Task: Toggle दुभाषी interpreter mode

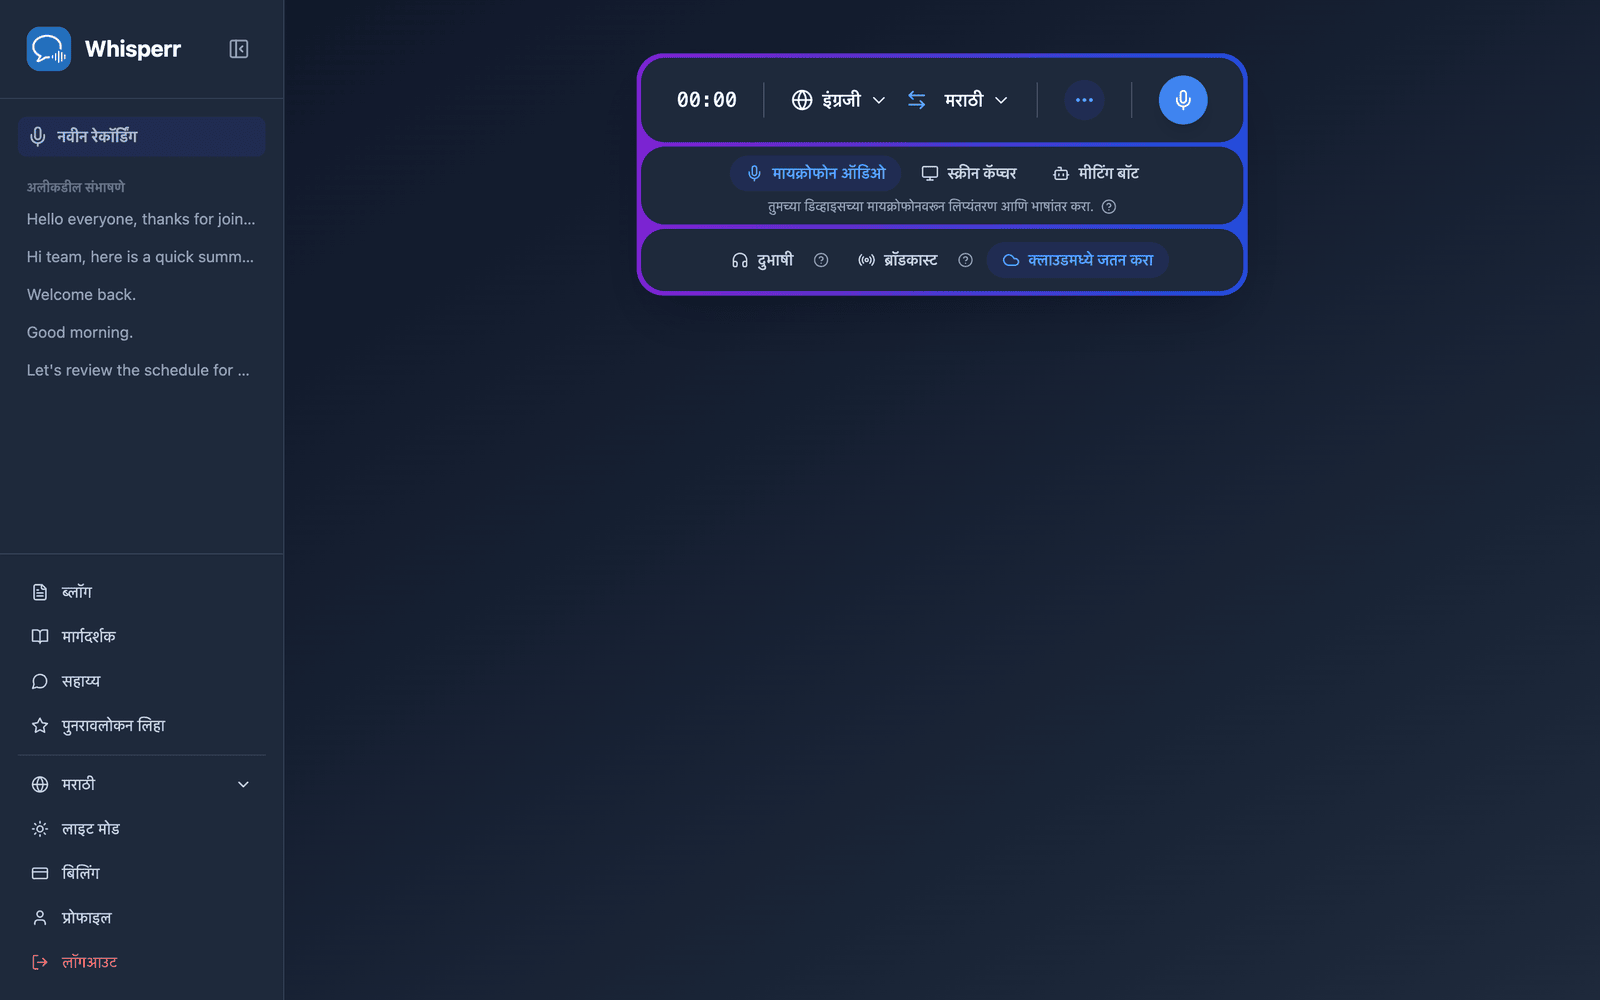Action: point(762,260)
